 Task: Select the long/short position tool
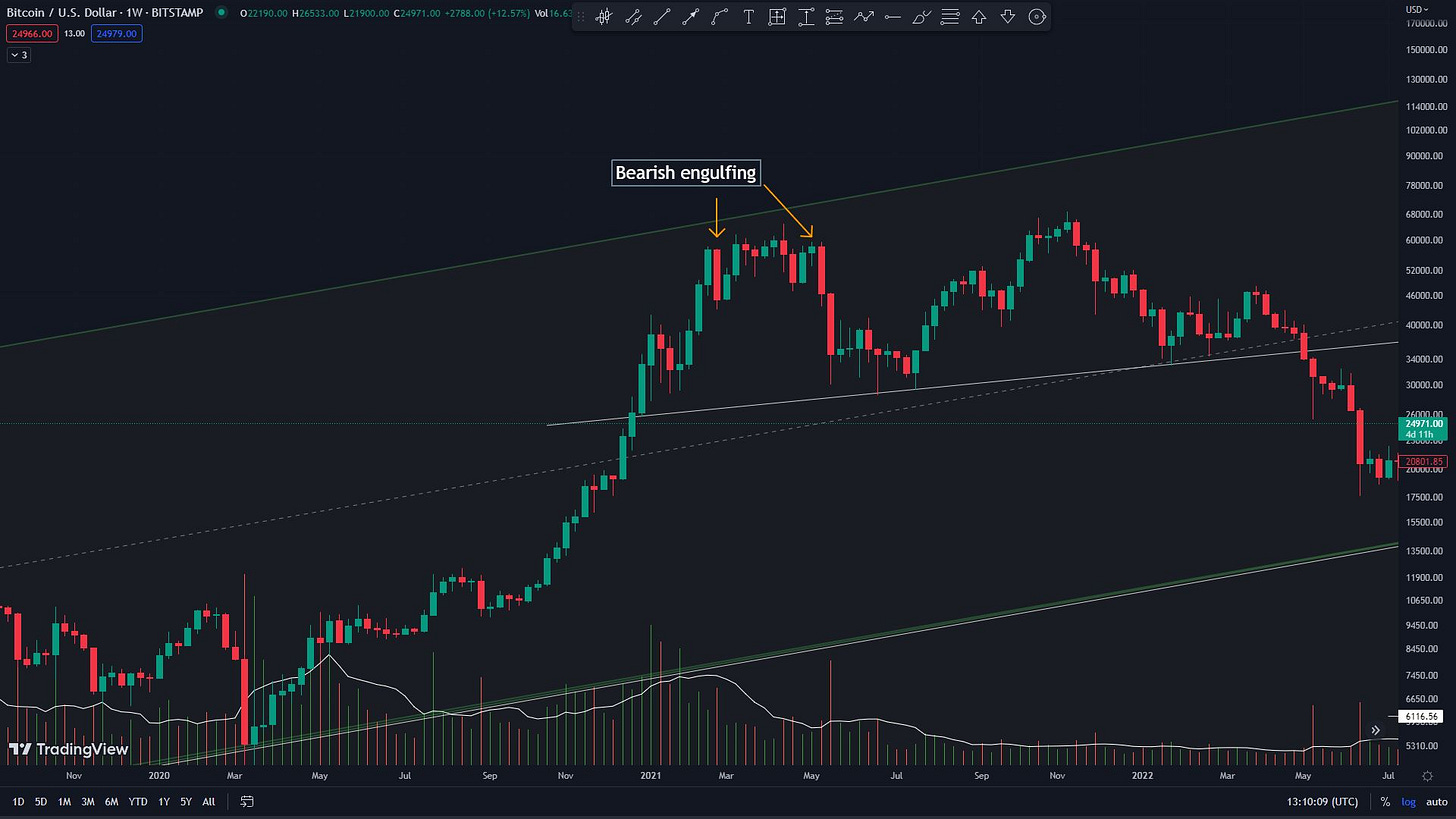[x=835, y=17]
